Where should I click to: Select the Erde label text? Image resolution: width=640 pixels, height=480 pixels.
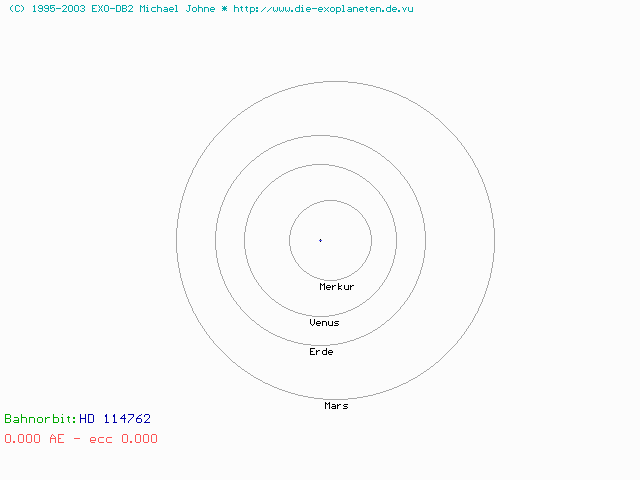321,352
